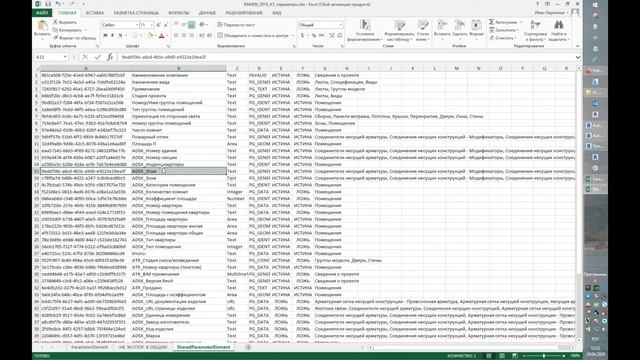This screenshot has width=640, height=360.
Task: Apply the red font color A
Action: coord(162,36)
